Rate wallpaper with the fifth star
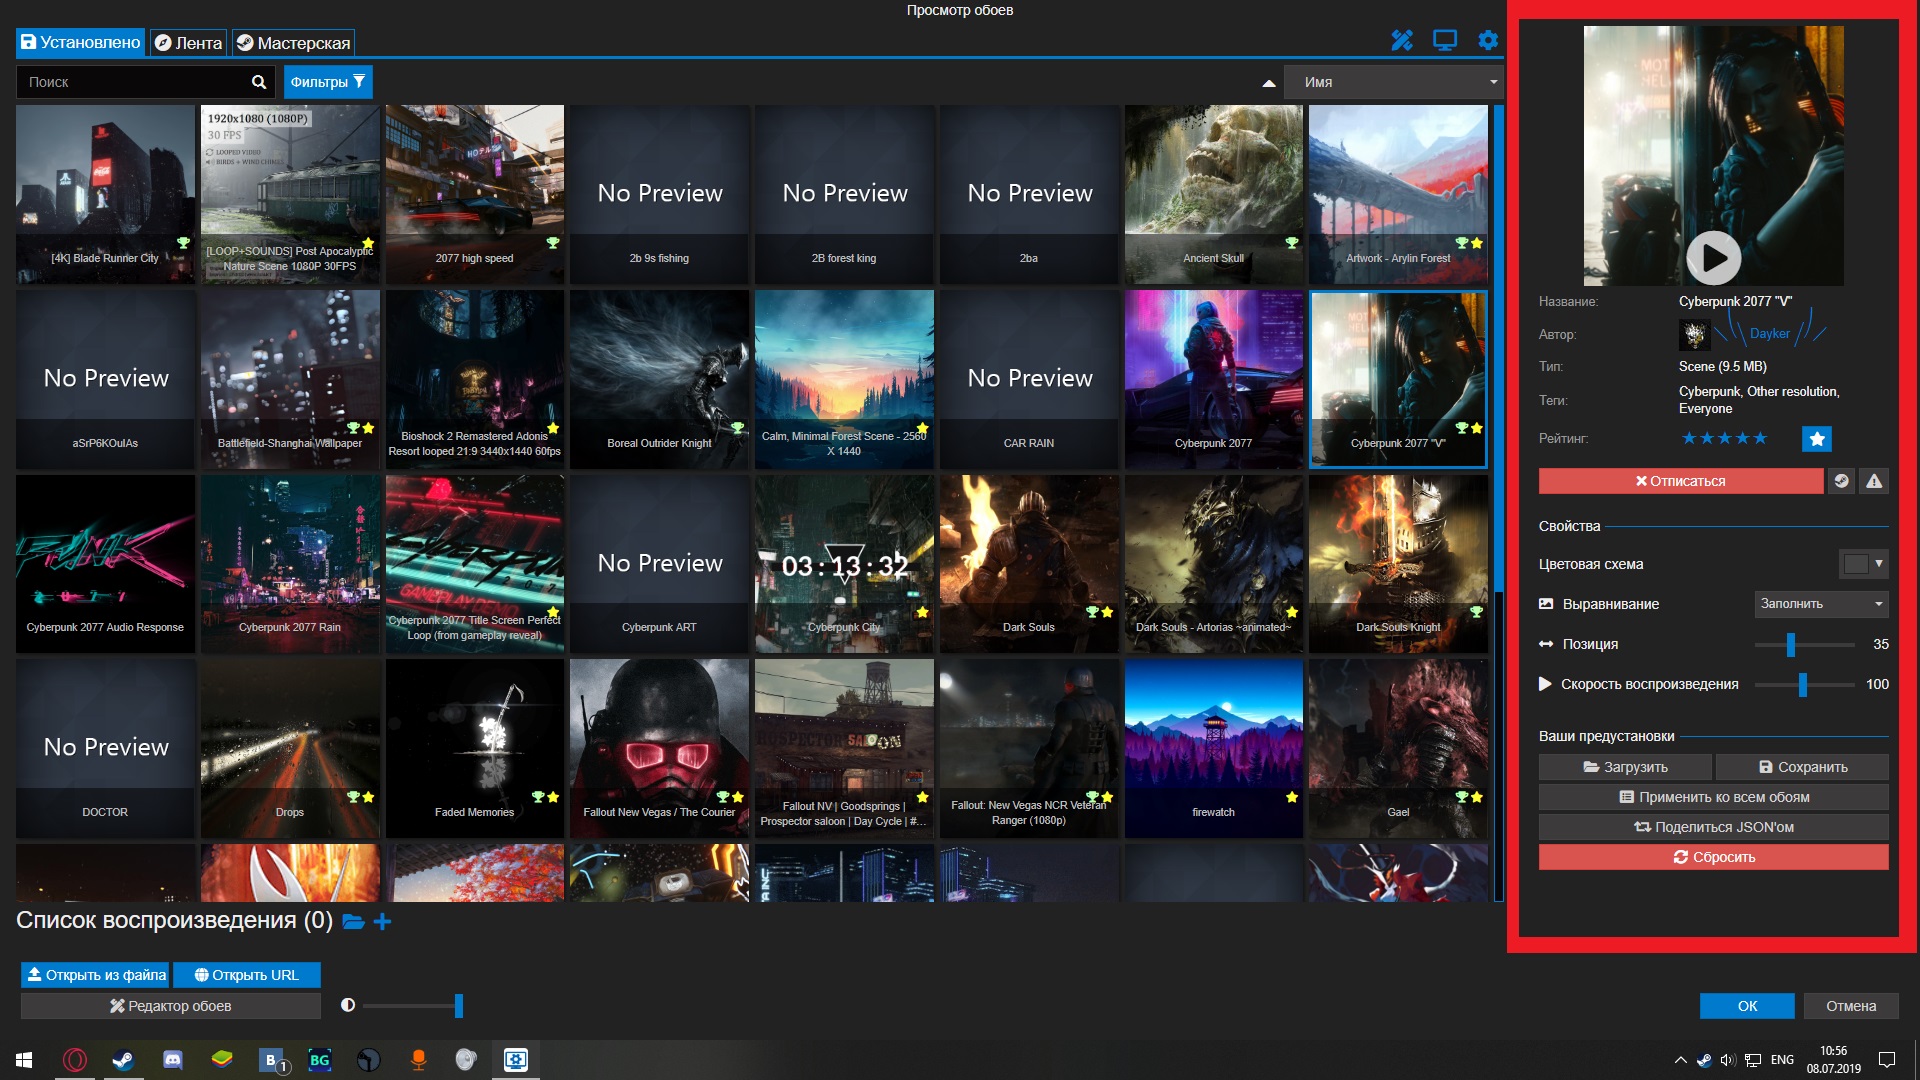The width and height of the screenshot is (1920, 1080). click(x=1760, y=438)
